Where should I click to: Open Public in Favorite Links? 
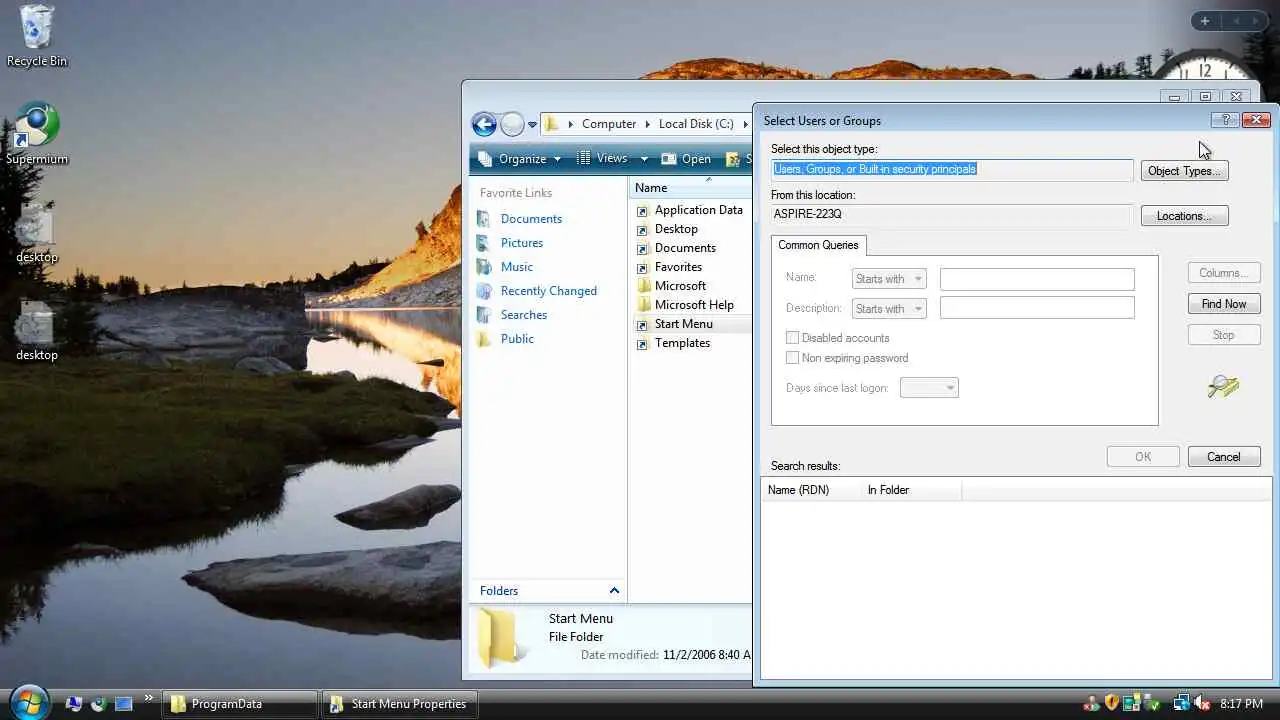pos(517,339)
